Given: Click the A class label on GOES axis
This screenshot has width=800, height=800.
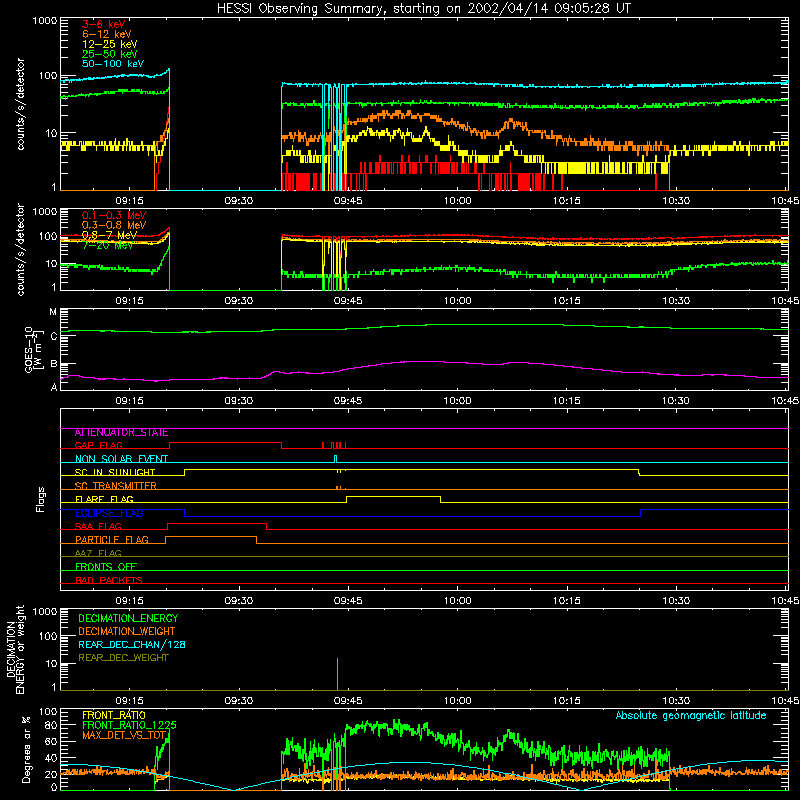Looking at the screenshot, I should point(54,387).
